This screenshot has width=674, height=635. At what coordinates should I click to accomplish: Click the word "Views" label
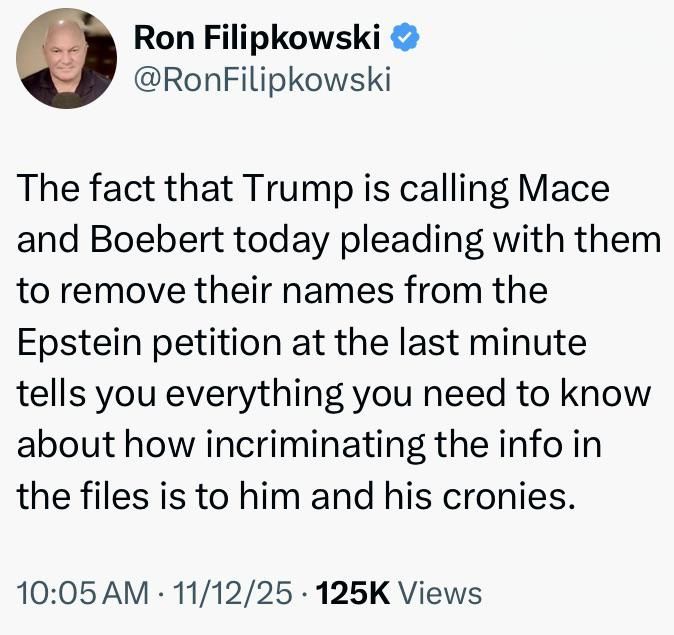pyautogui.click(x=441, y=593)
